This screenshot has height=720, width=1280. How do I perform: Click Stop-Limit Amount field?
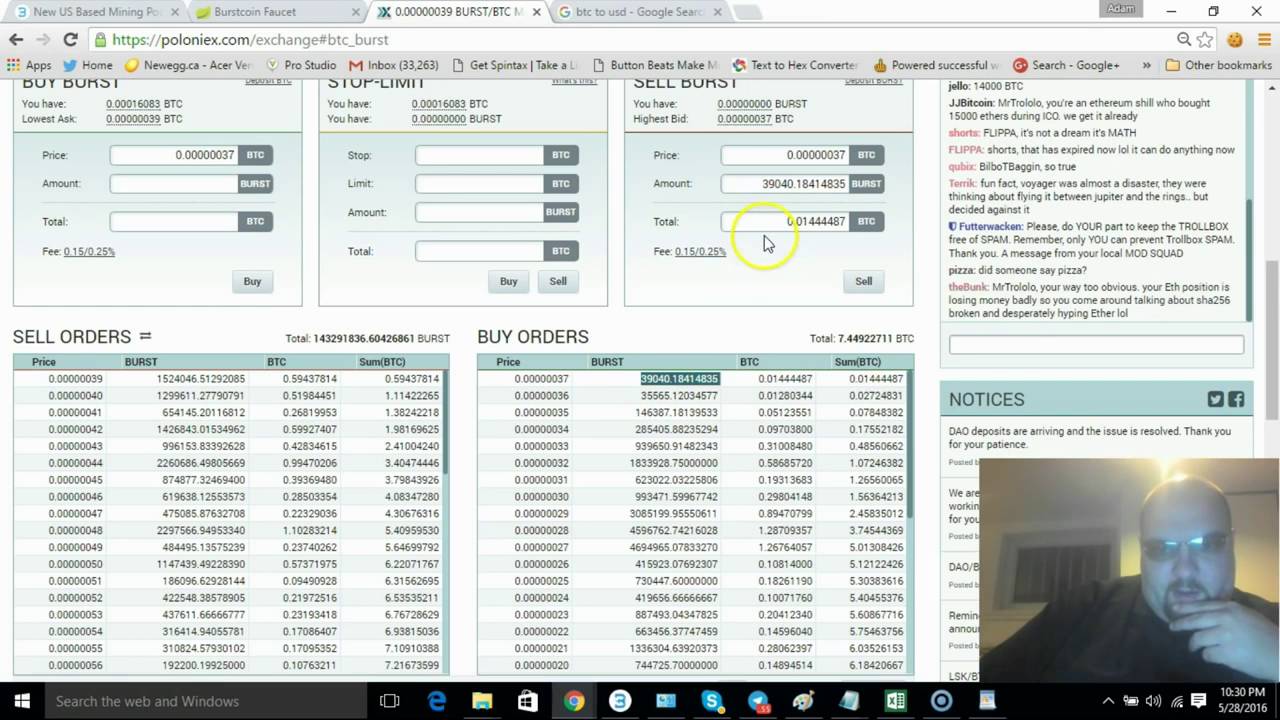pos(480,212)
